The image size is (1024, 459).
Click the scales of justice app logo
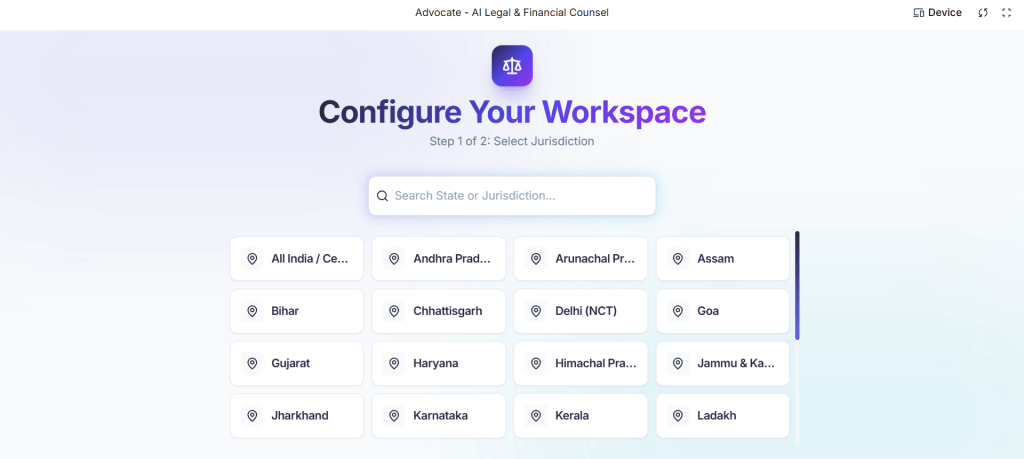pyautogui.click(x=512, y=66)
